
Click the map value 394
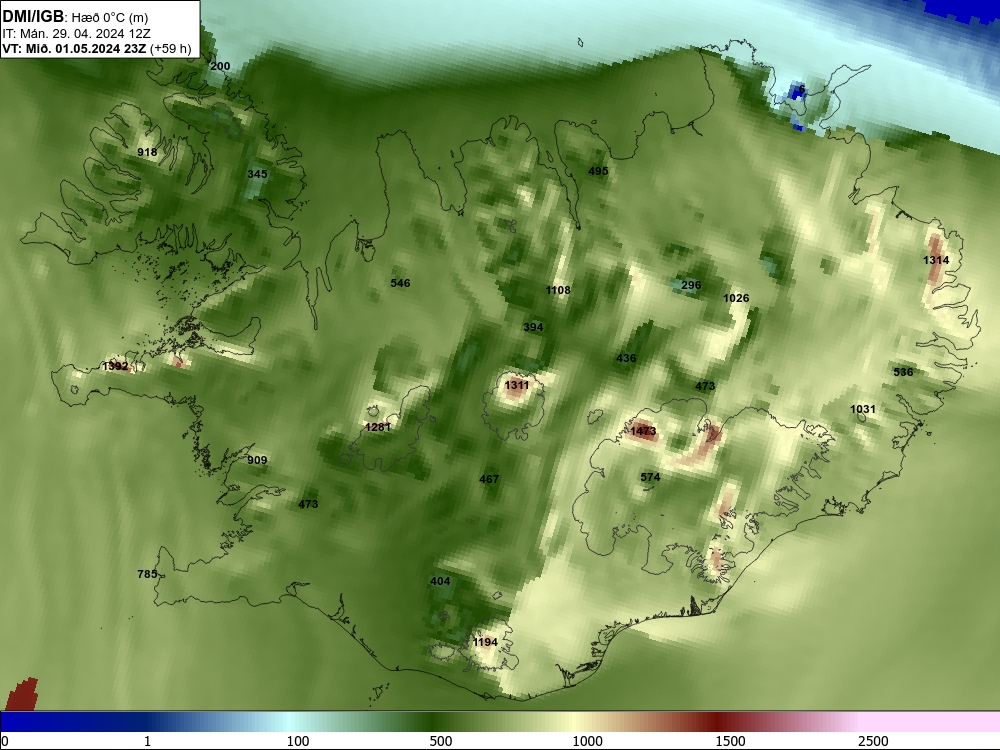click(533, 327)
